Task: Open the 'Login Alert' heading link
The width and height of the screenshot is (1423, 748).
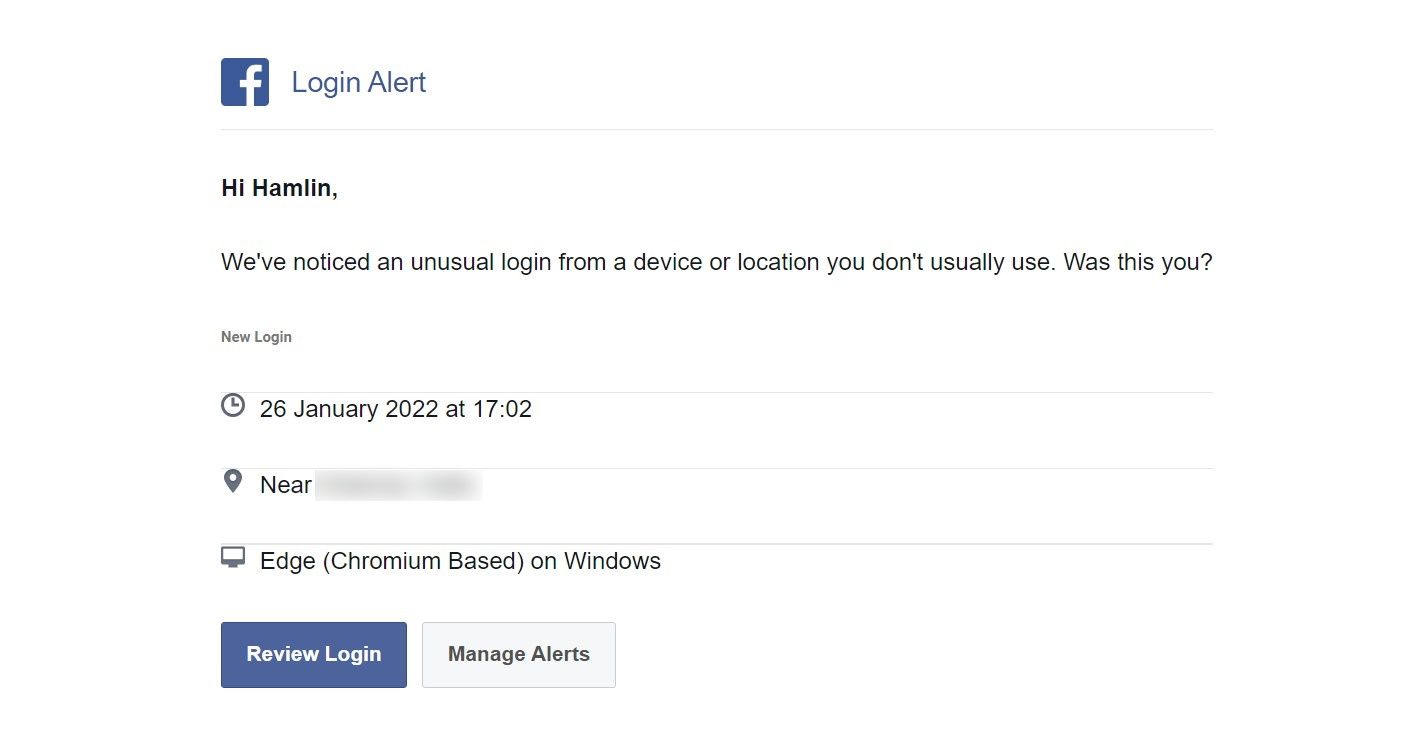Action: click(x=357, y=82)
